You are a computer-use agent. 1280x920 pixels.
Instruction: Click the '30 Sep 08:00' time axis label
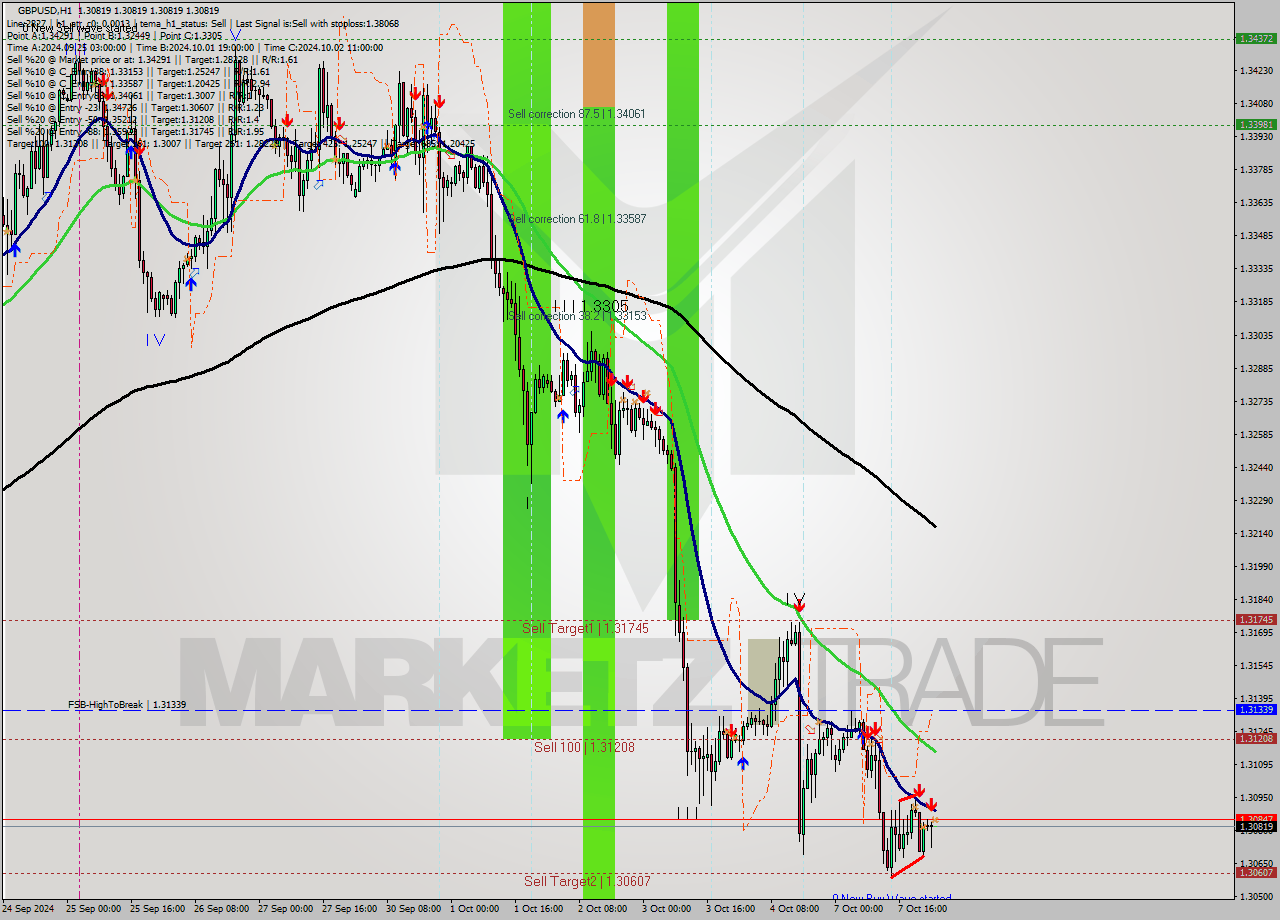point(413,909)
